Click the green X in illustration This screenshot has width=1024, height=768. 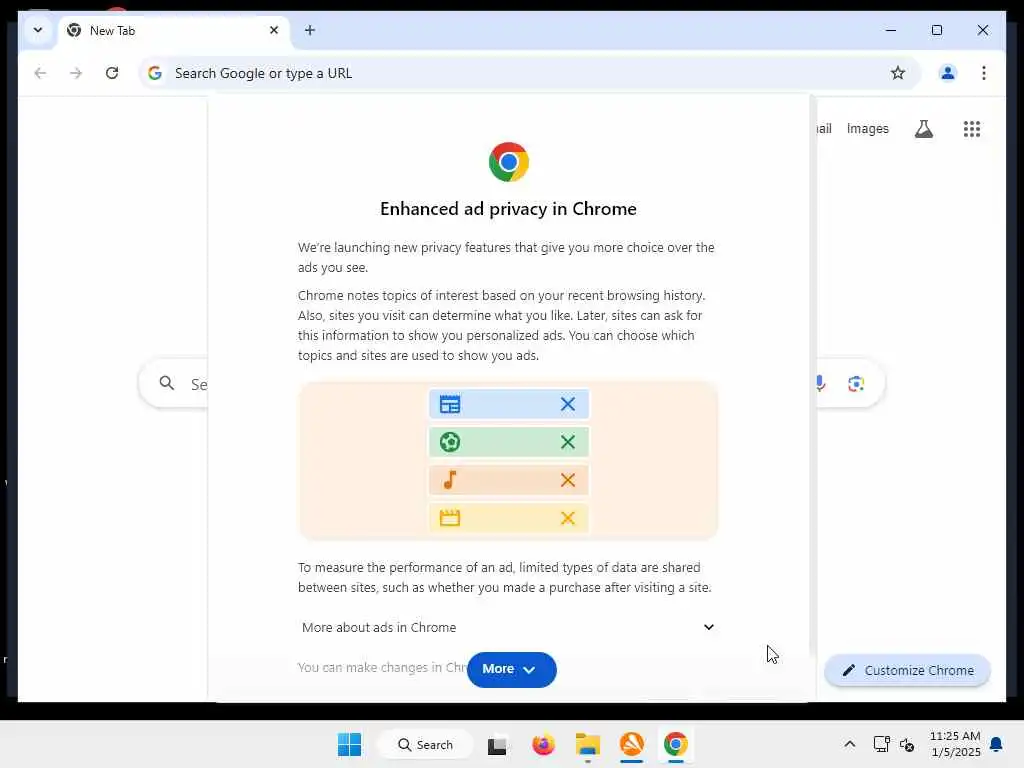point(568,442)
